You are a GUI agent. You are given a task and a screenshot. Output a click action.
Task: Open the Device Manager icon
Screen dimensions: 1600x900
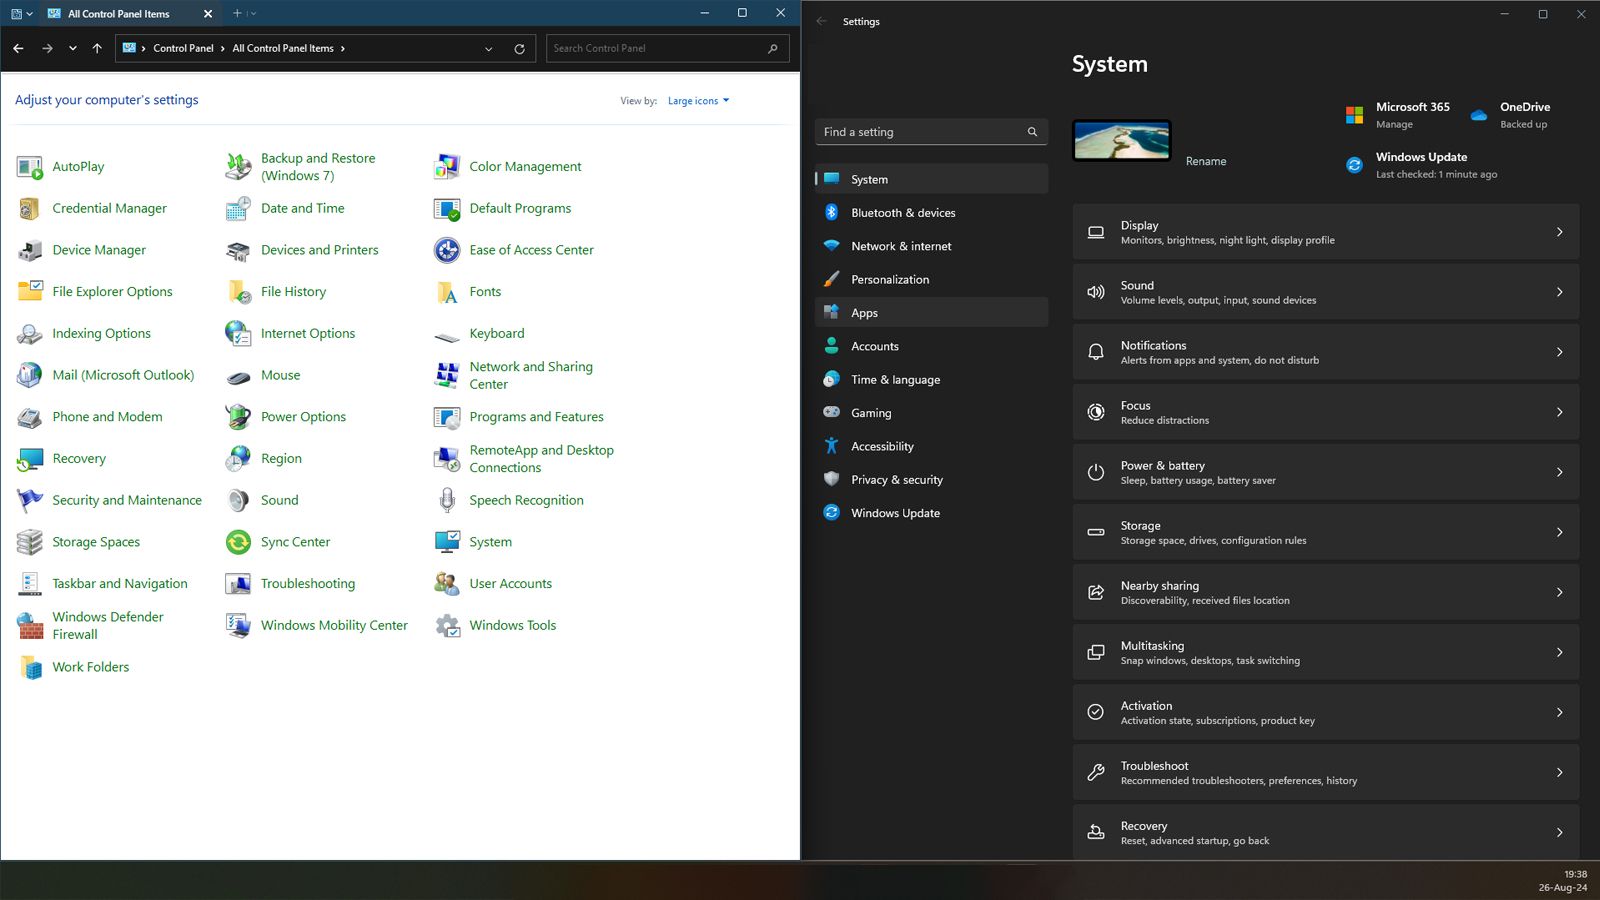[x=30, y=250]
